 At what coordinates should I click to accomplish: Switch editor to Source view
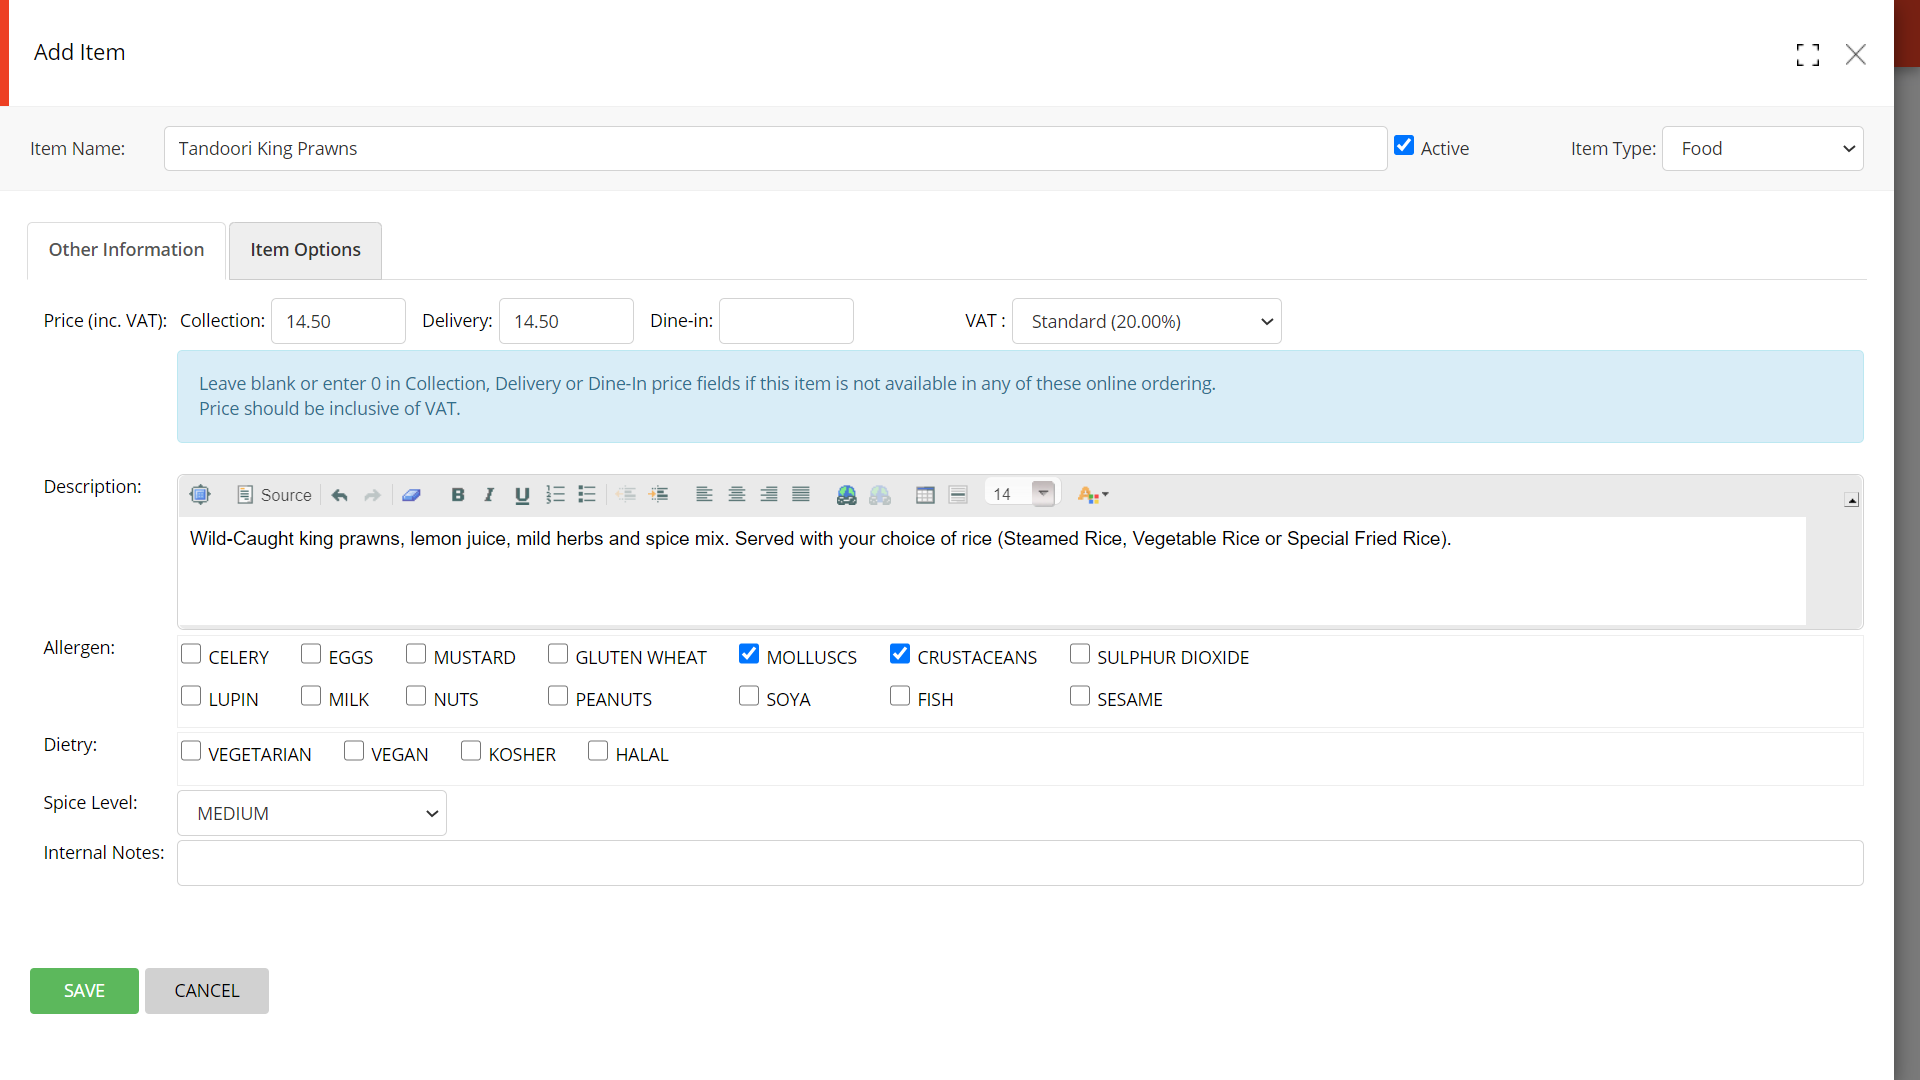[x=274, y=494]
